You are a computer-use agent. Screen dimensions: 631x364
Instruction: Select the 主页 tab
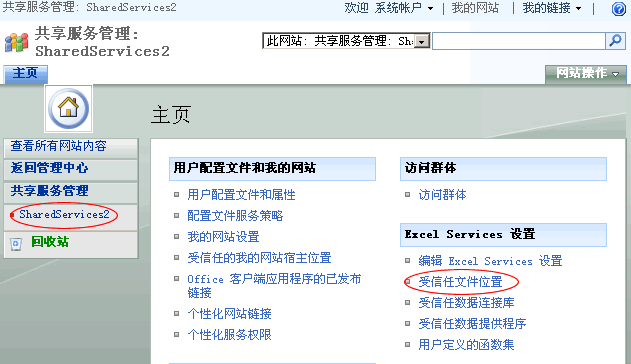(25, 74)
